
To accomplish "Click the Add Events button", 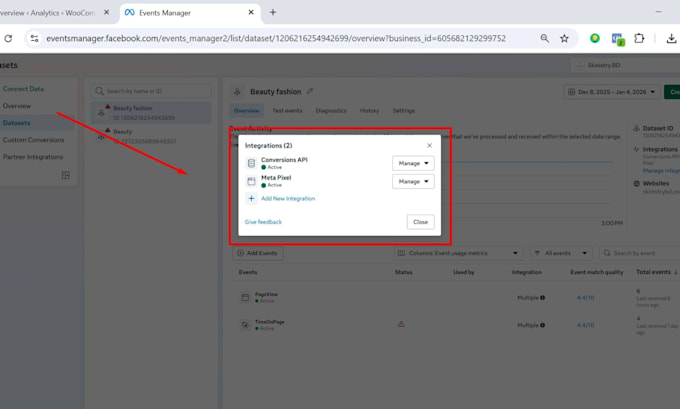I will pos(258,253).
